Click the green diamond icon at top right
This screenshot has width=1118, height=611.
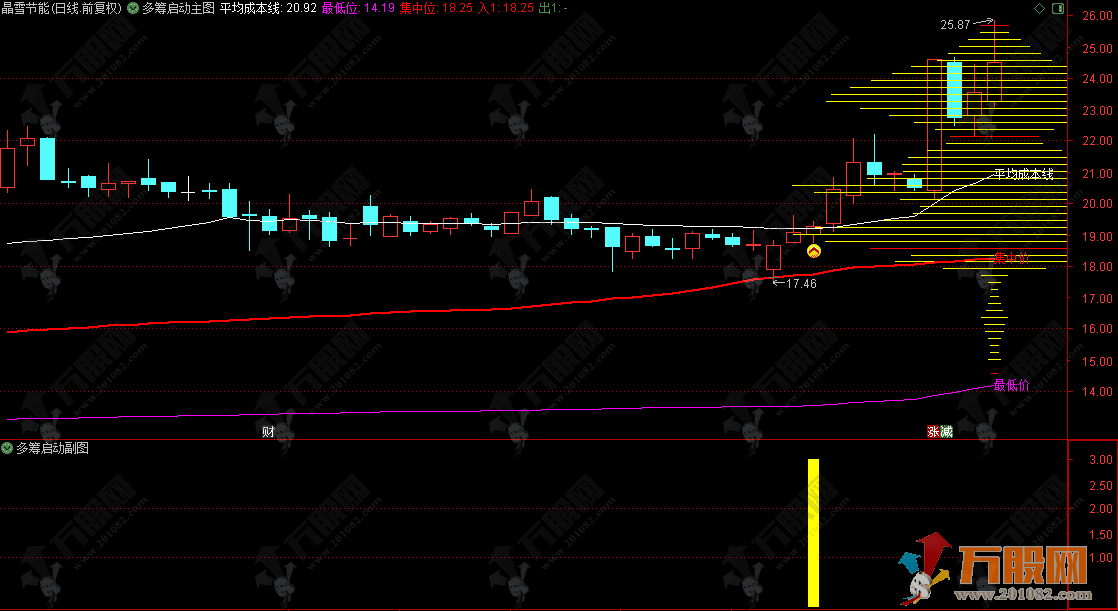(x=1040, y=9)
